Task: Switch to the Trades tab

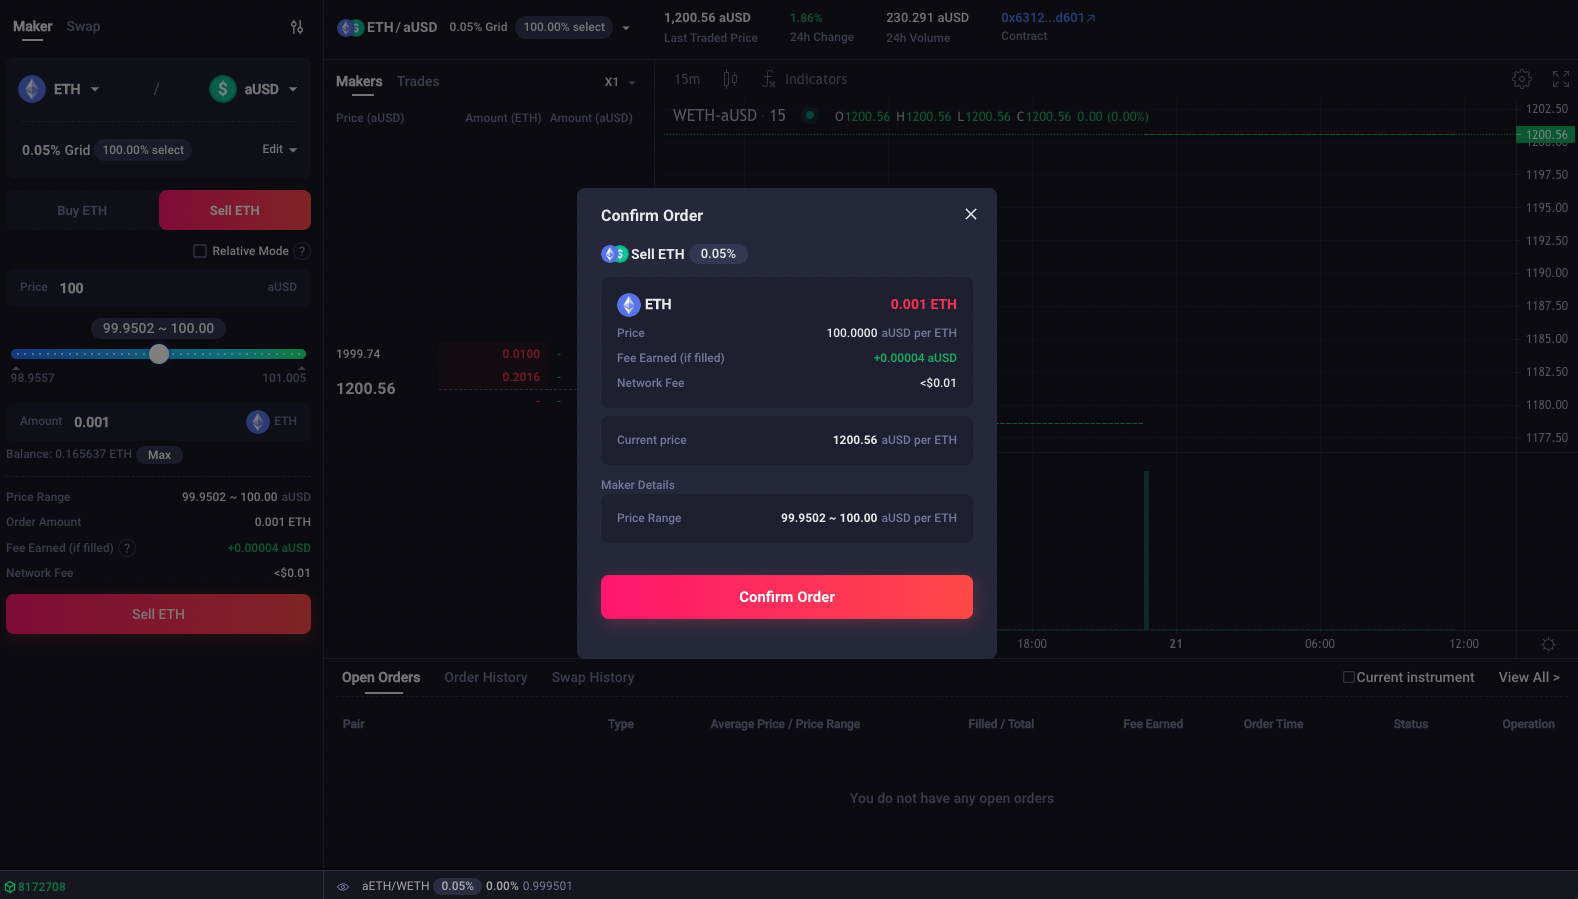Action: coord(418,81)
